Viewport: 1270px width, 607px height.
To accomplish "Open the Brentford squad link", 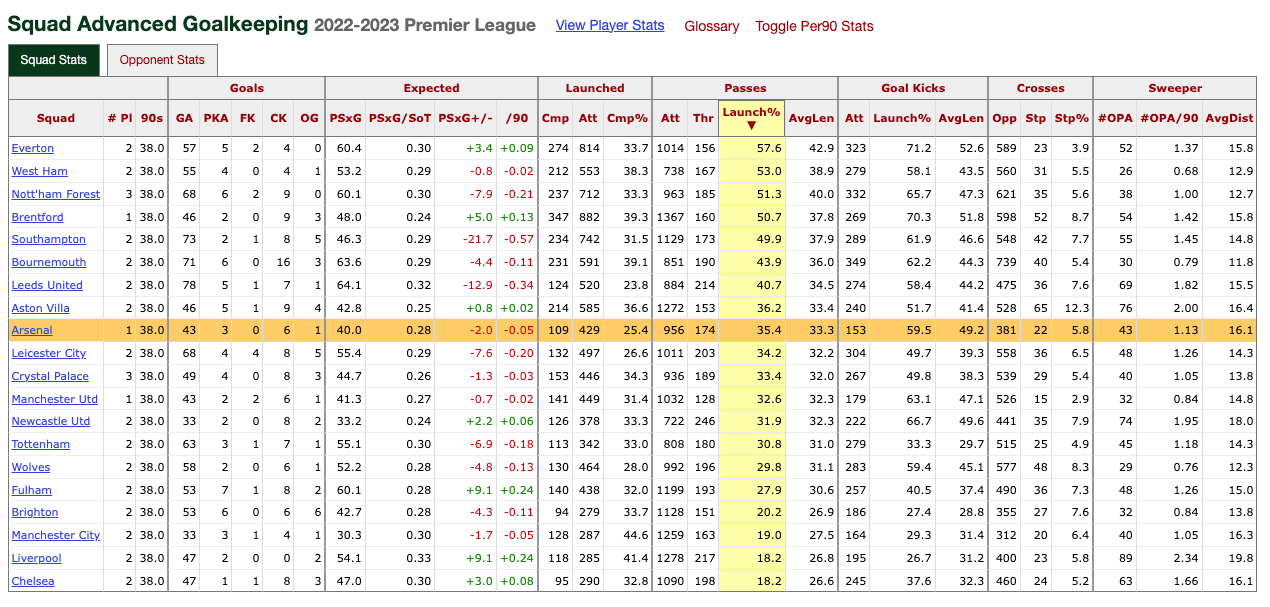I will [x=37, y=217].
